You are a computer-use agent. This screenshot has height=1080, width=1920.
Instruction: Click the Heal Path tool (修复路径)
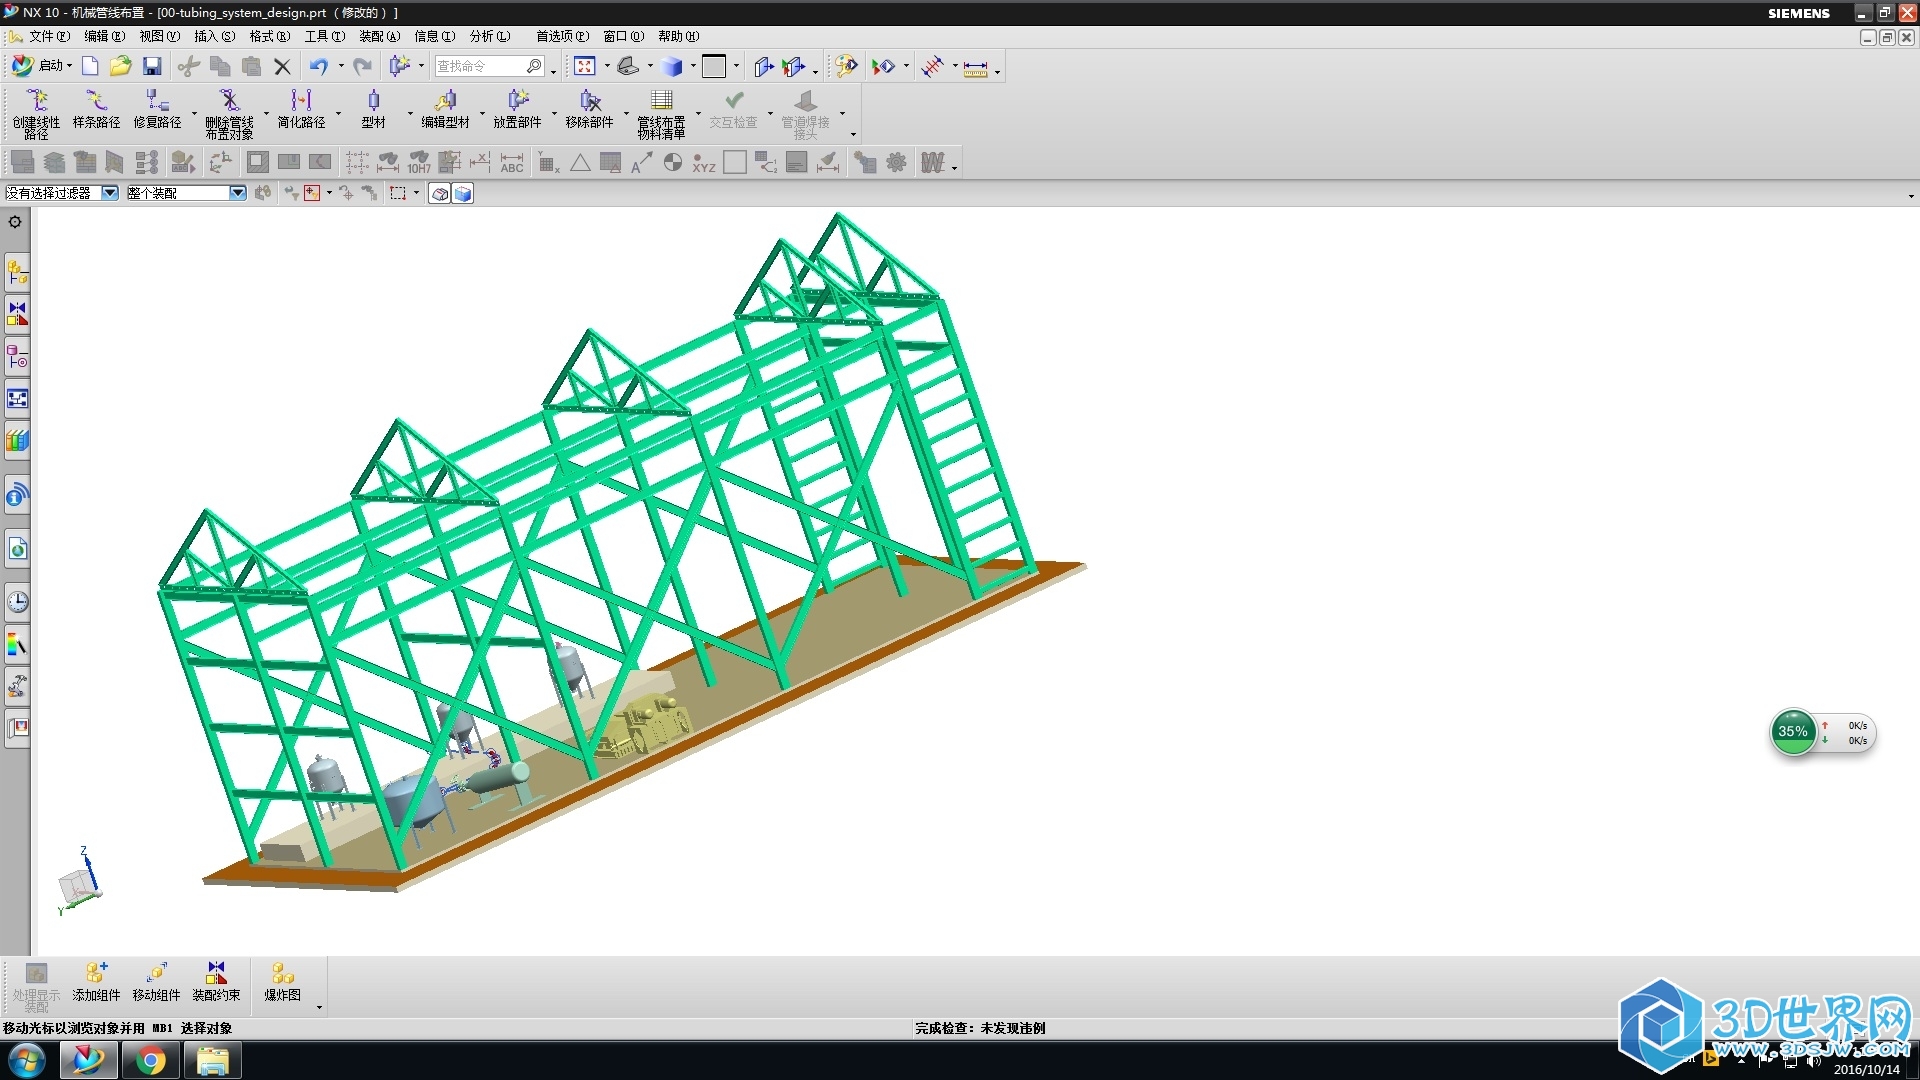pos(157,110)
